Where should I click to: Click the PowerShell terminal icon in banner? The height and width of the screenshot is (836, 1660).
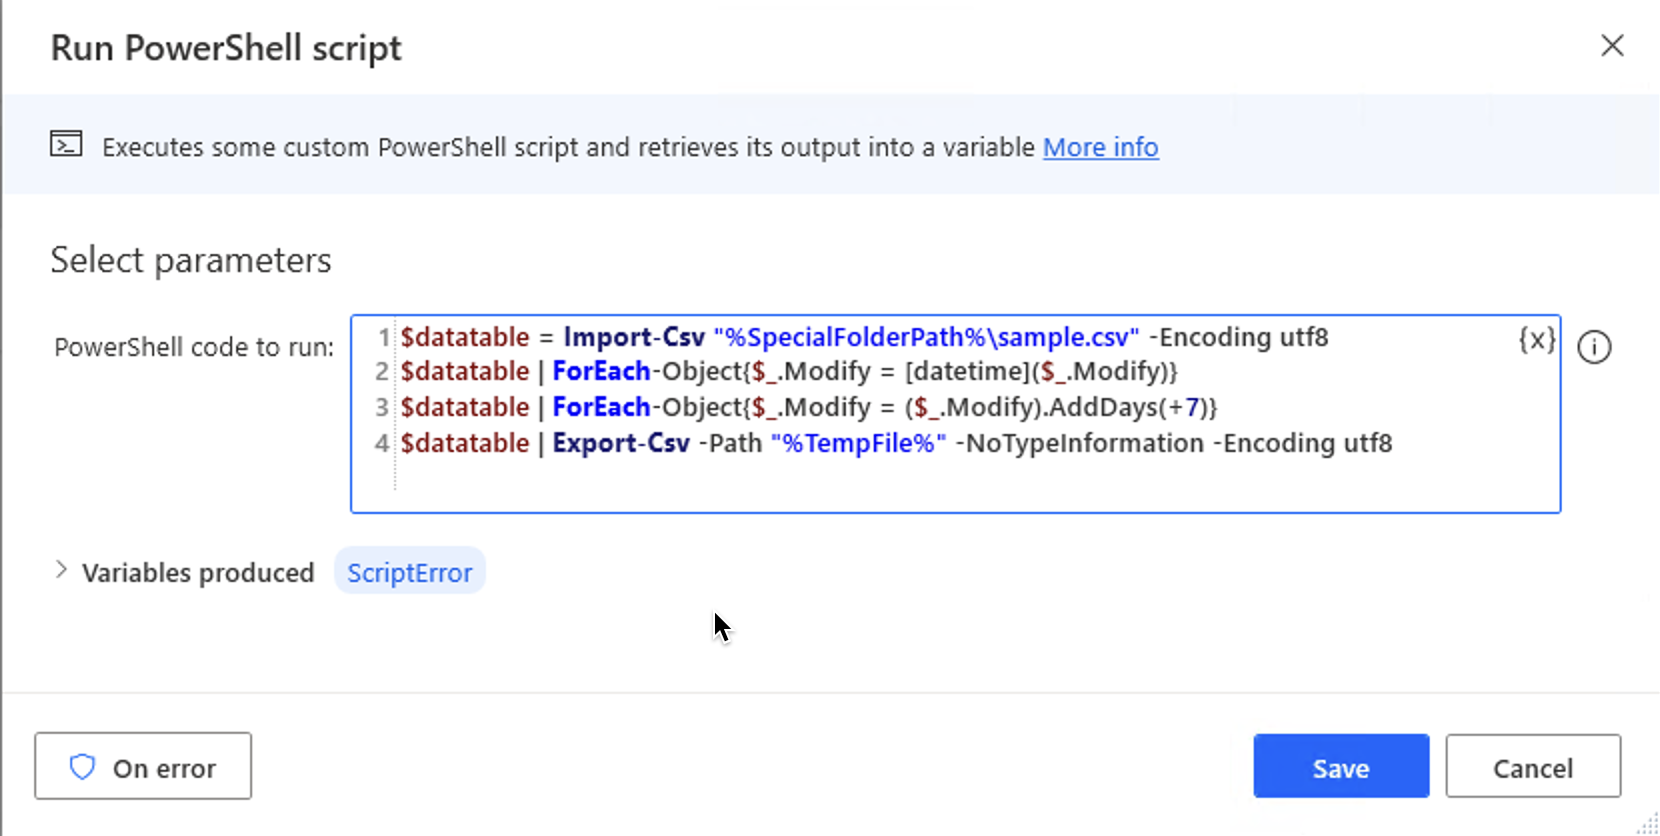pyautogui.click(x=66, y=145)
